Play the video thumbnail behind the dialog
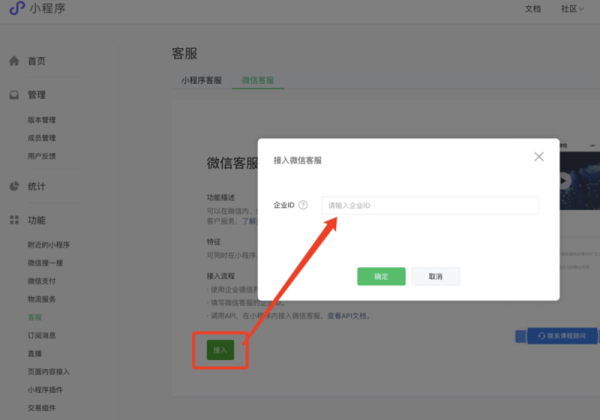The height and width of the screenshot is (420, 600). [x=563, y=181]
